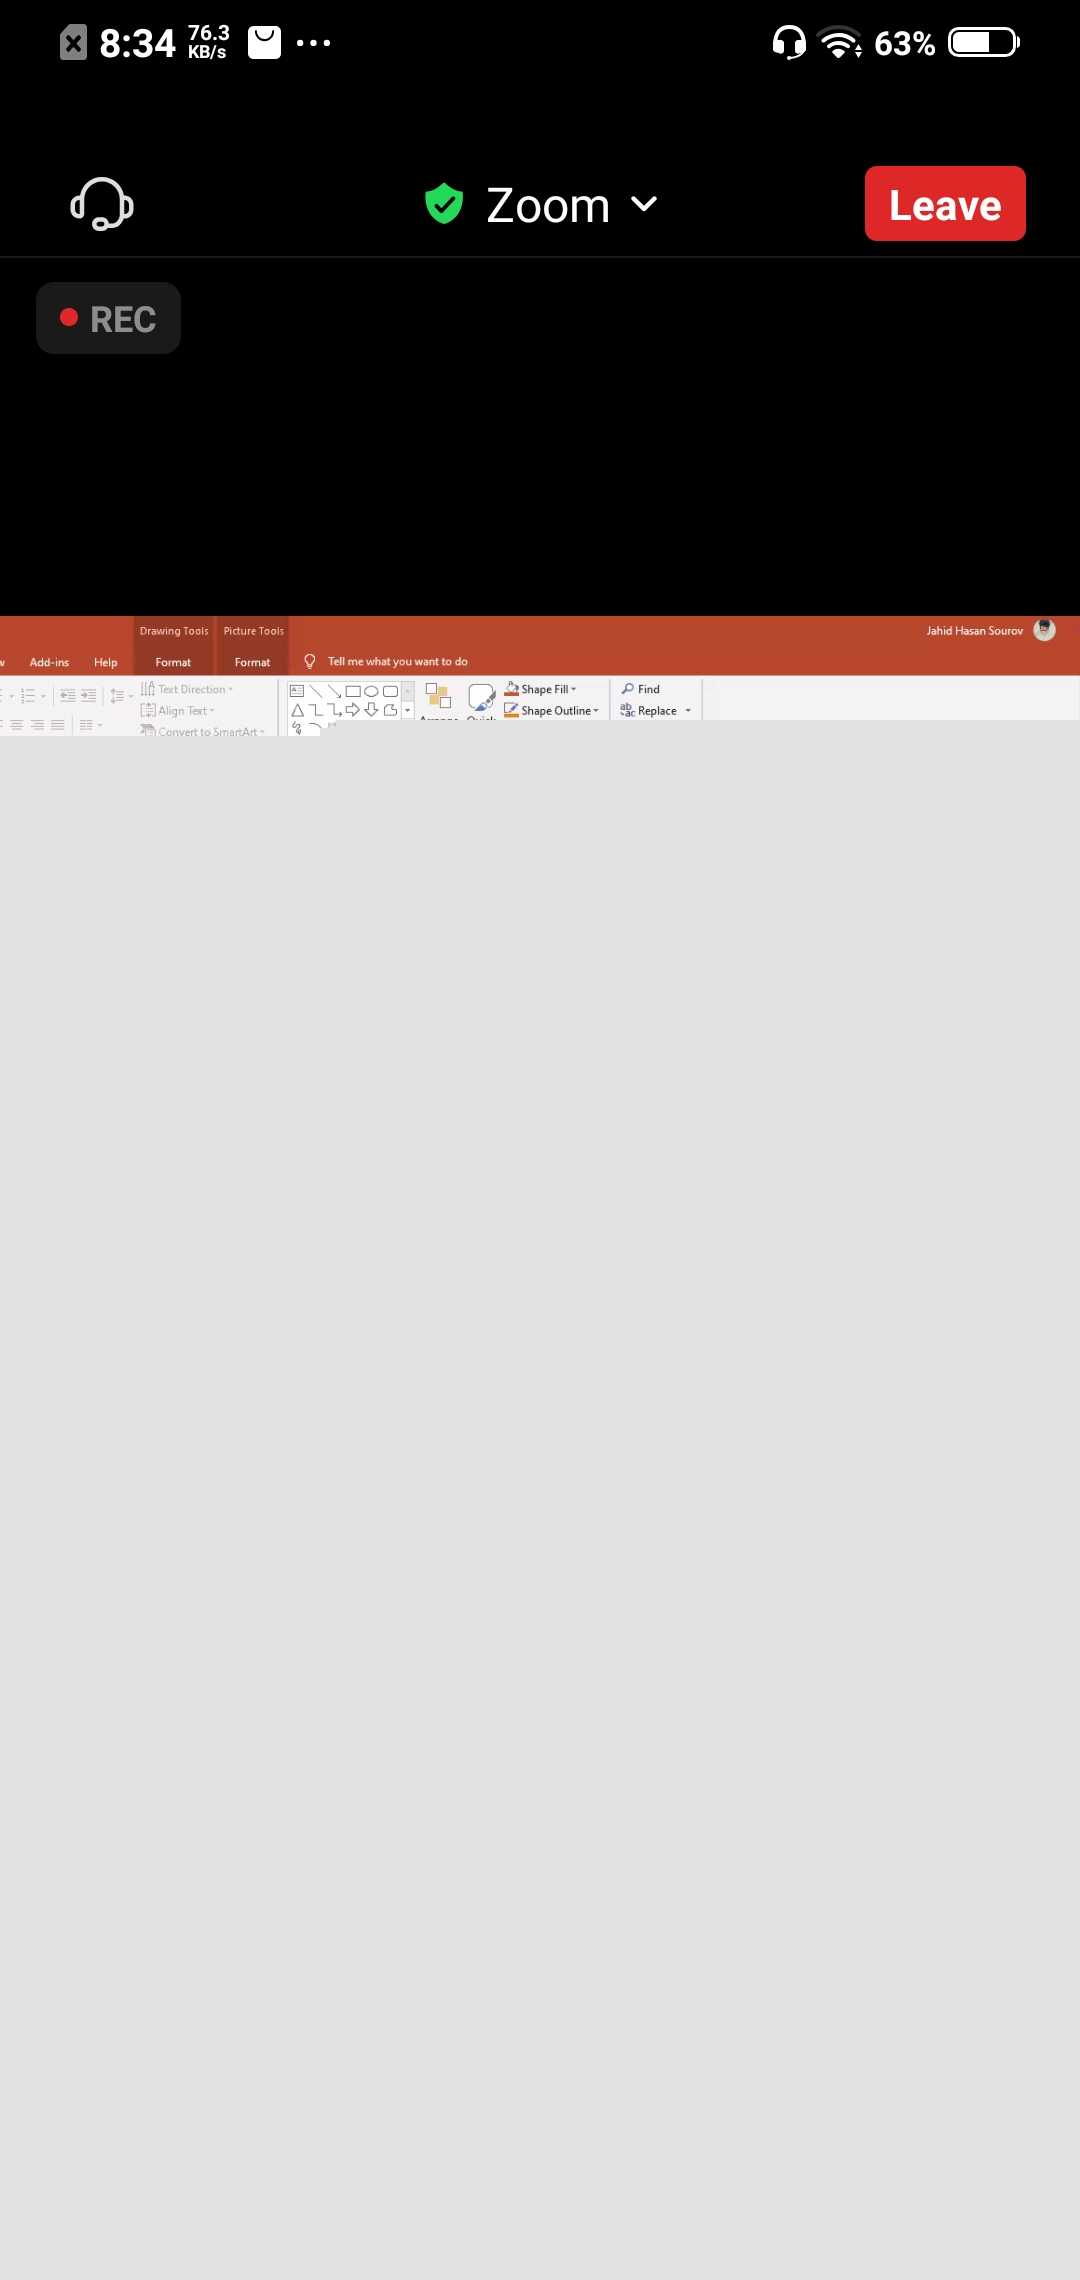Select the Text Box shape in gallery
Viewport: 1080px width, 2280px height.
coord(297,691)
